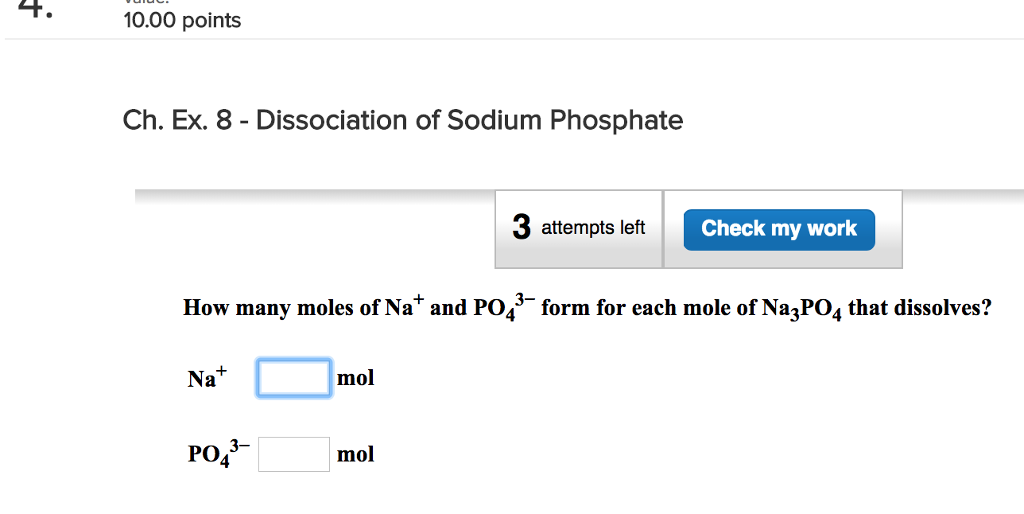
Task: Click the '10.00 points' value text
Action: 182,21
